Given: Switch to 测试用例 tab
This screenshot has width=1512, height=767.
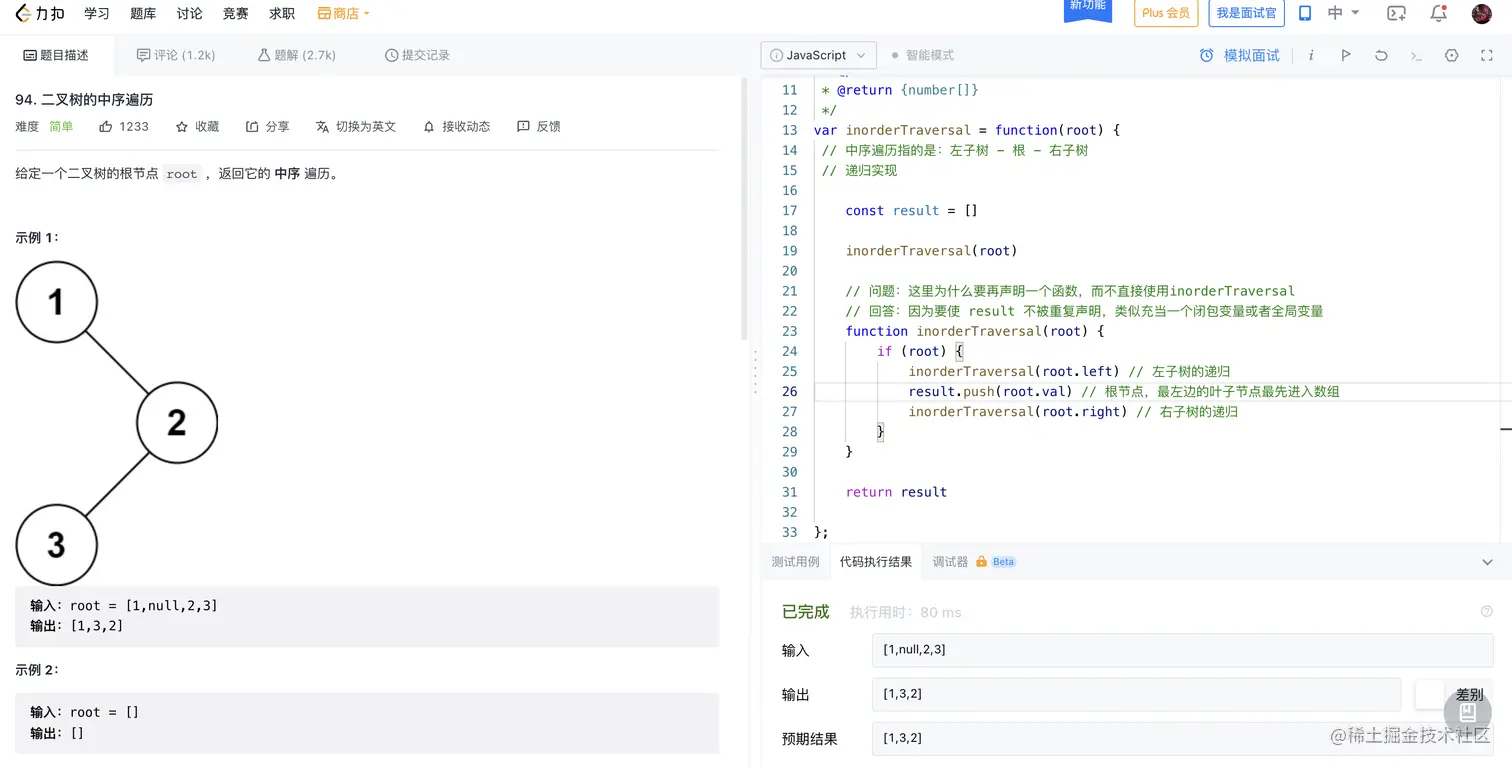Looking at the screenshot, I should click(795, 562).
